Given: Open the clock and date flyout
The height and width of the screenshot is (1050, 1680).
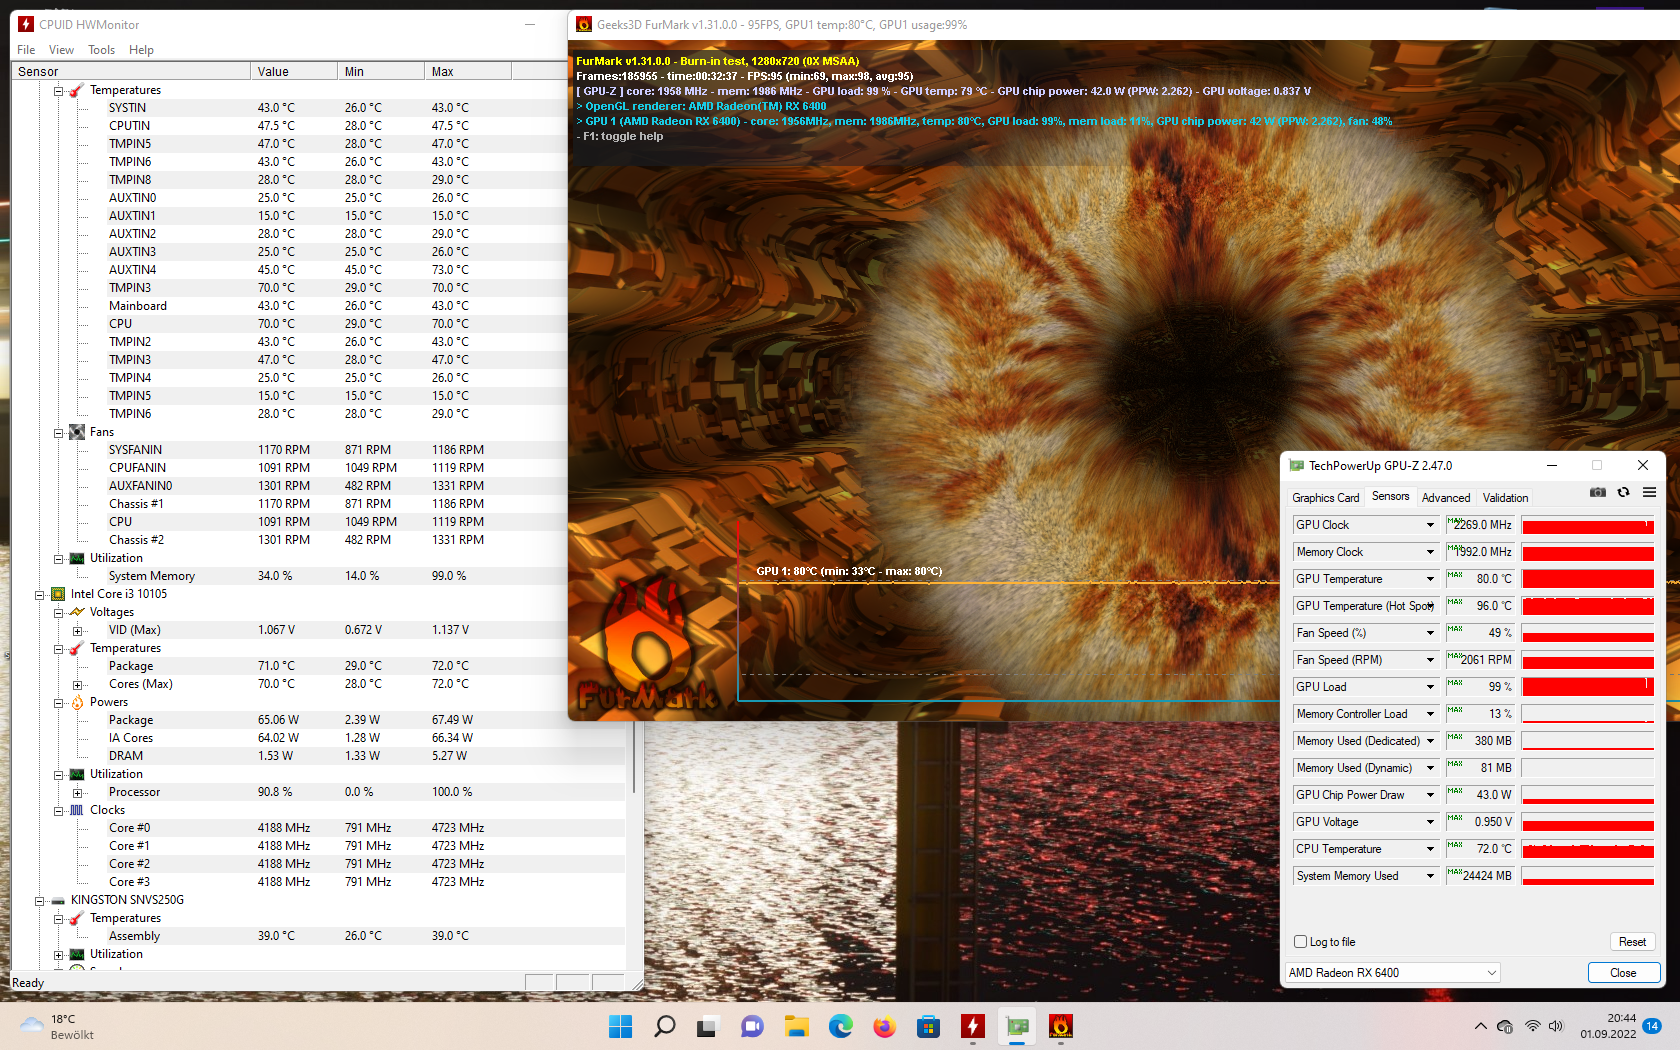Looking at the screenshot, I should tap(1608, 1026).
